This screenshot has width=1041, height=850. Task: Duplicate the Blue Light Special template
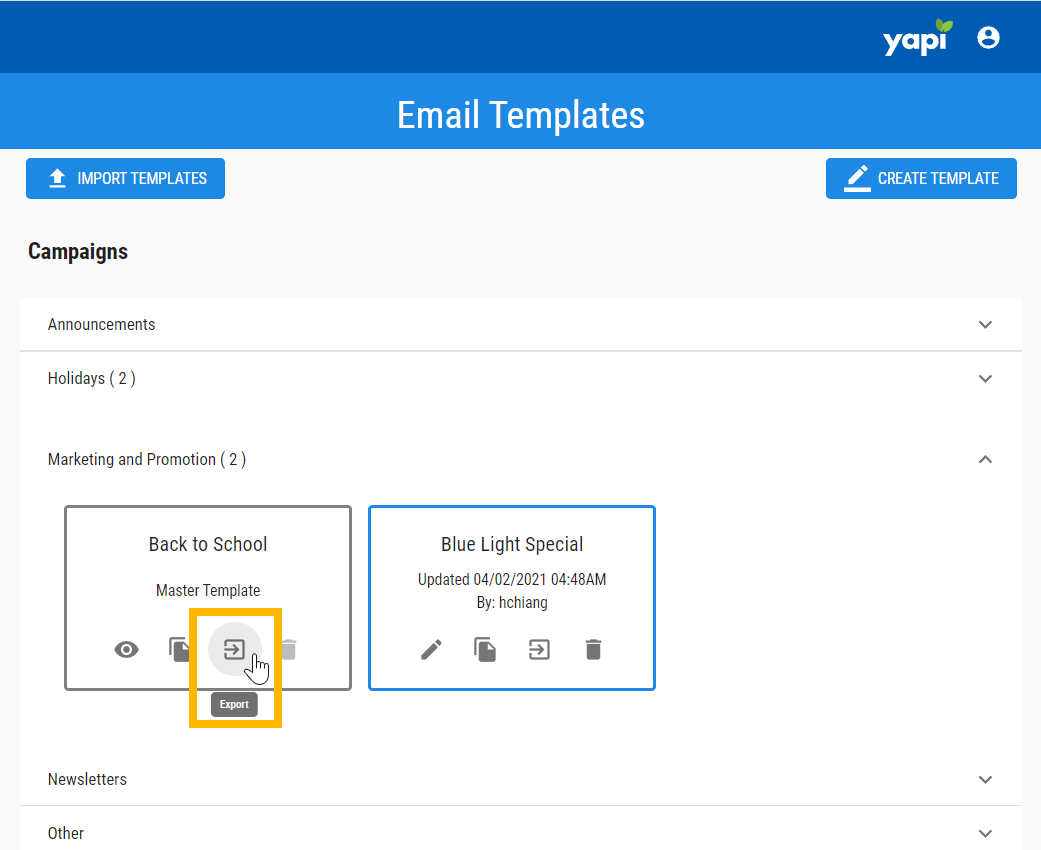[485, 649]
